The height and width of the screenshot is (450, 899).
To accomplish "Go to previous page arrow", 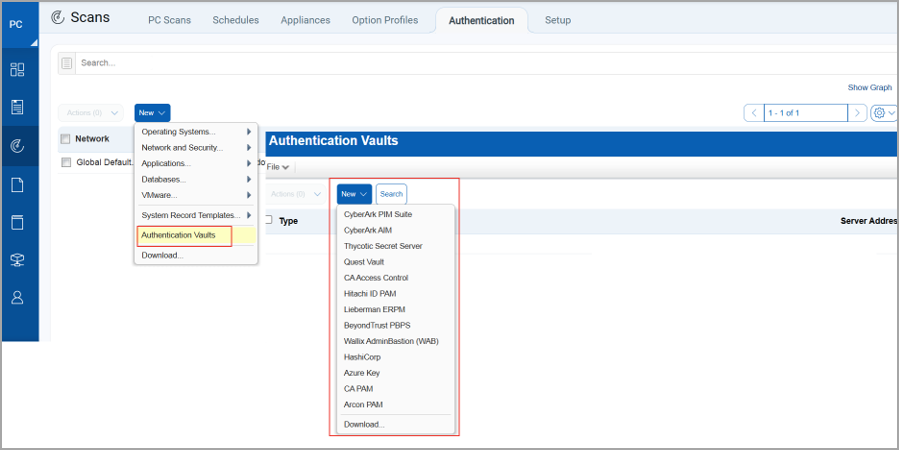I will pos(754,113).
